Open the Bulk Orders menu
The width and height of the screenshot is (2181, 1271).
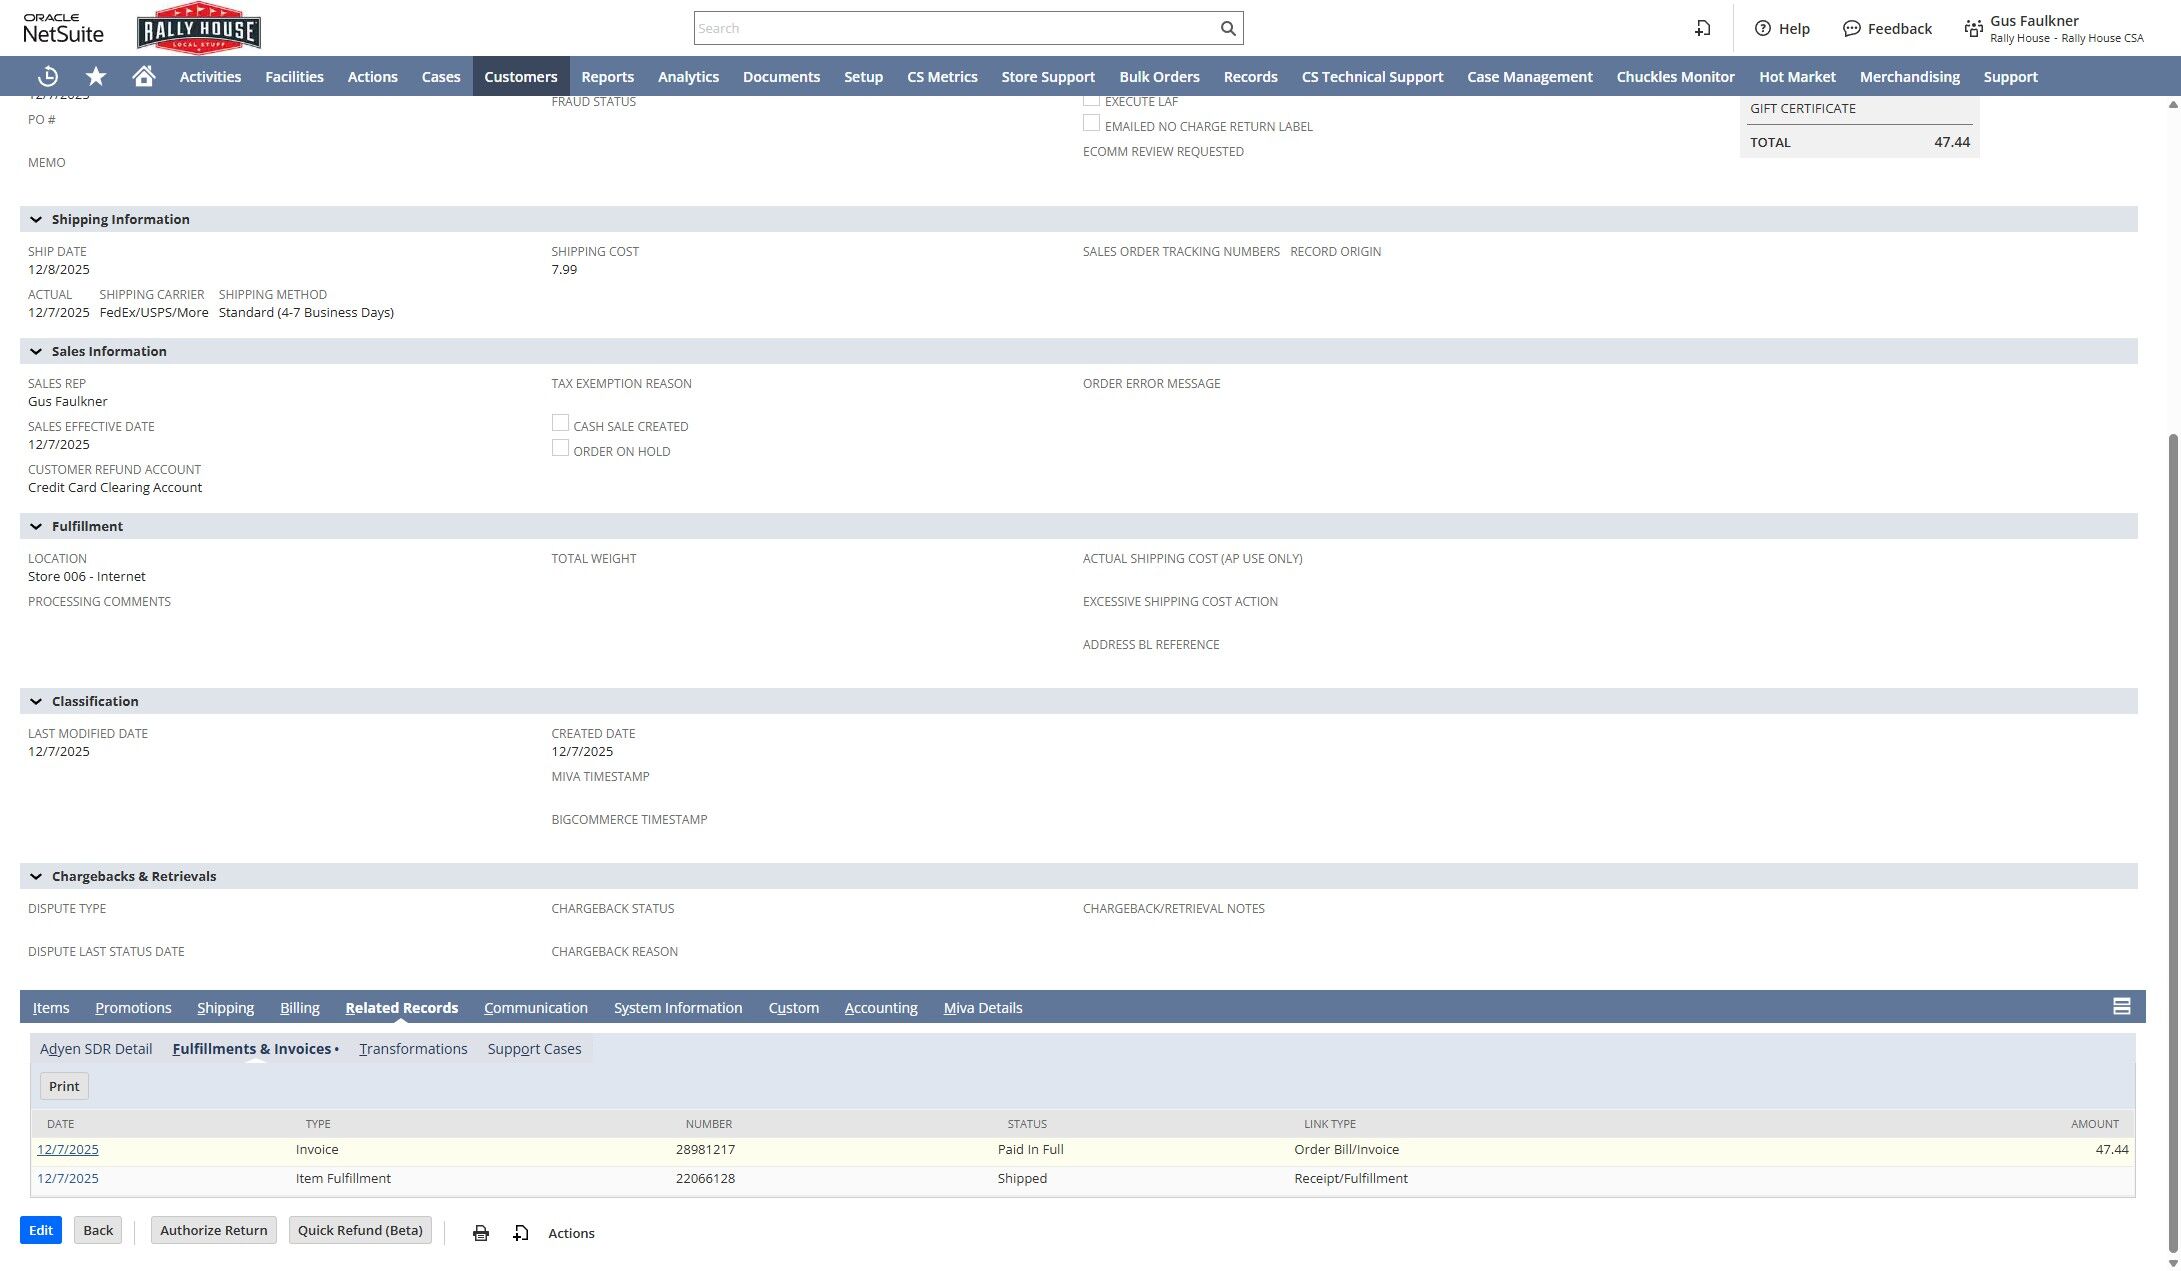1159,76
